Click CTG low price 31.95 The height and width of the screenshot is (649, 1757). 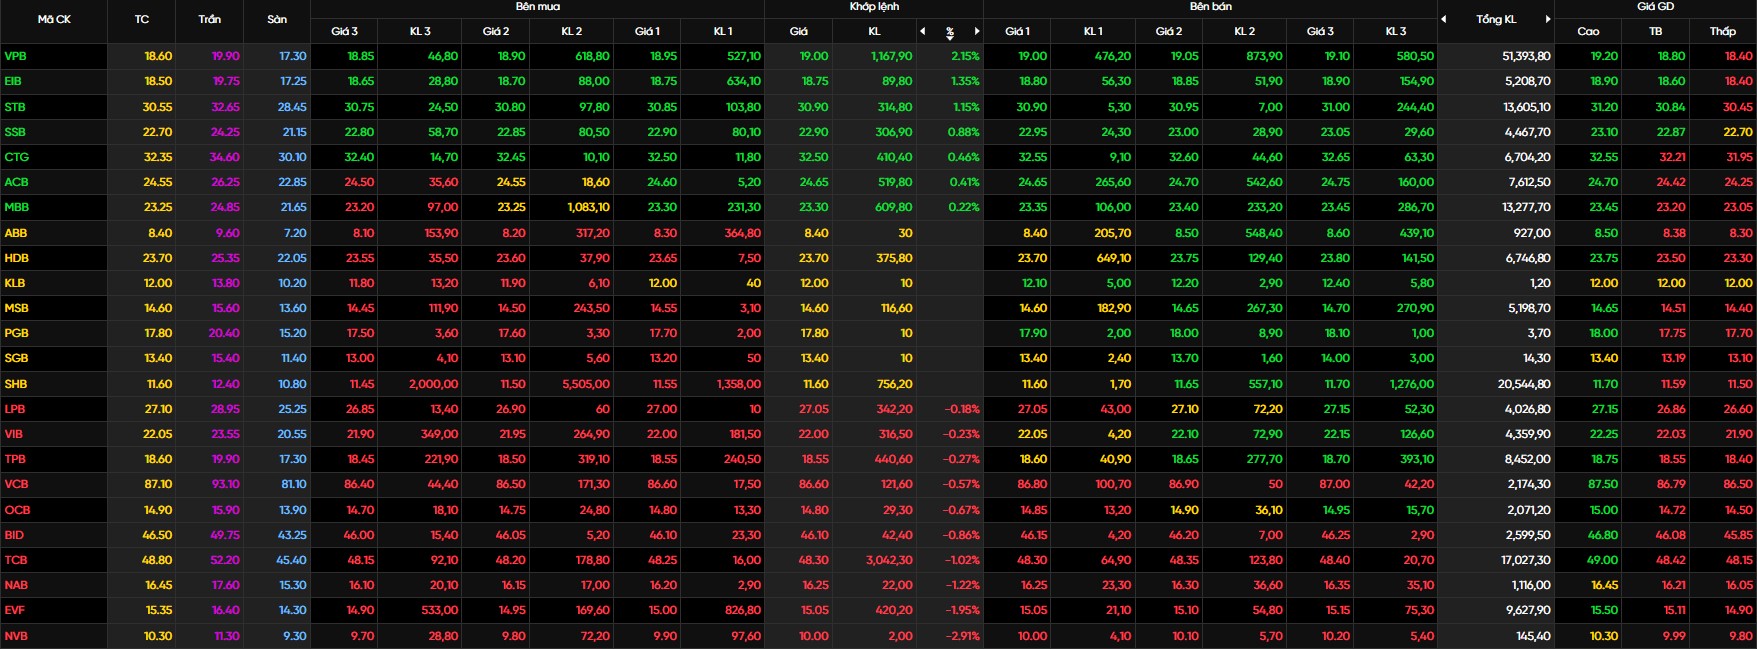[1738, 157]
